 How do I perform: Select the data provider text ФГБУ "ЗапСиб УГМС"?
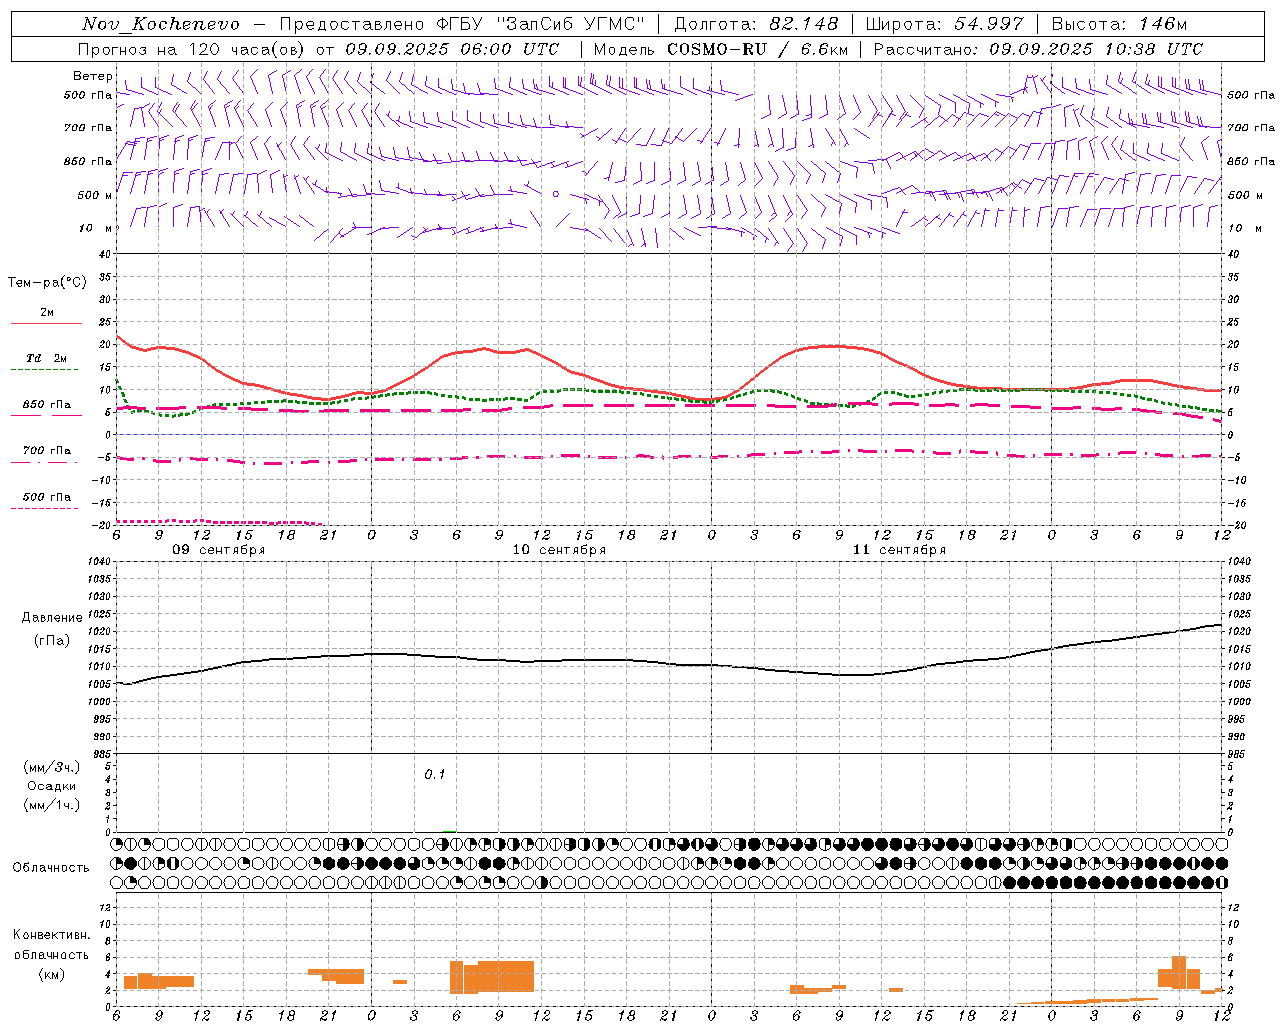point(541,24)
